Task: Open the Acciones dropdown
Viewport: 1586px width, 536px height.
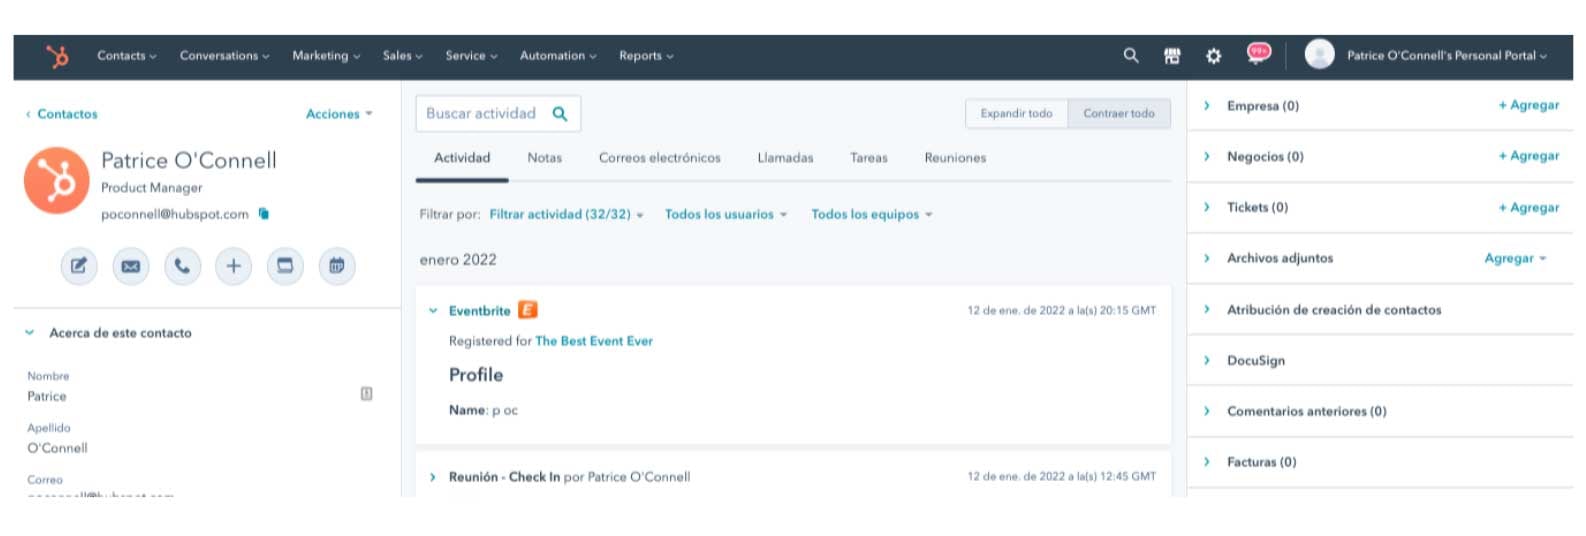Action: point(339,114)
